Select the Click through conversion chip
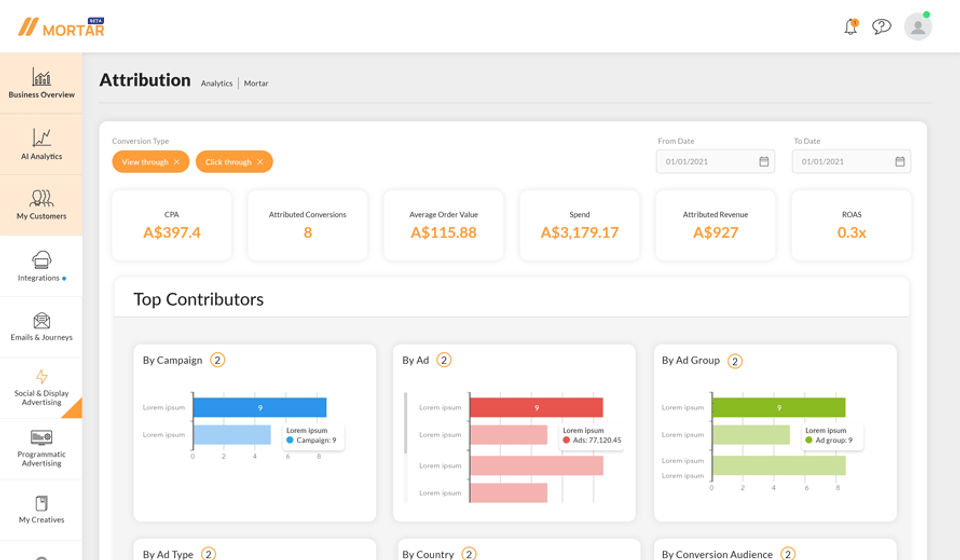960x560 pixels. coord(234,162)
